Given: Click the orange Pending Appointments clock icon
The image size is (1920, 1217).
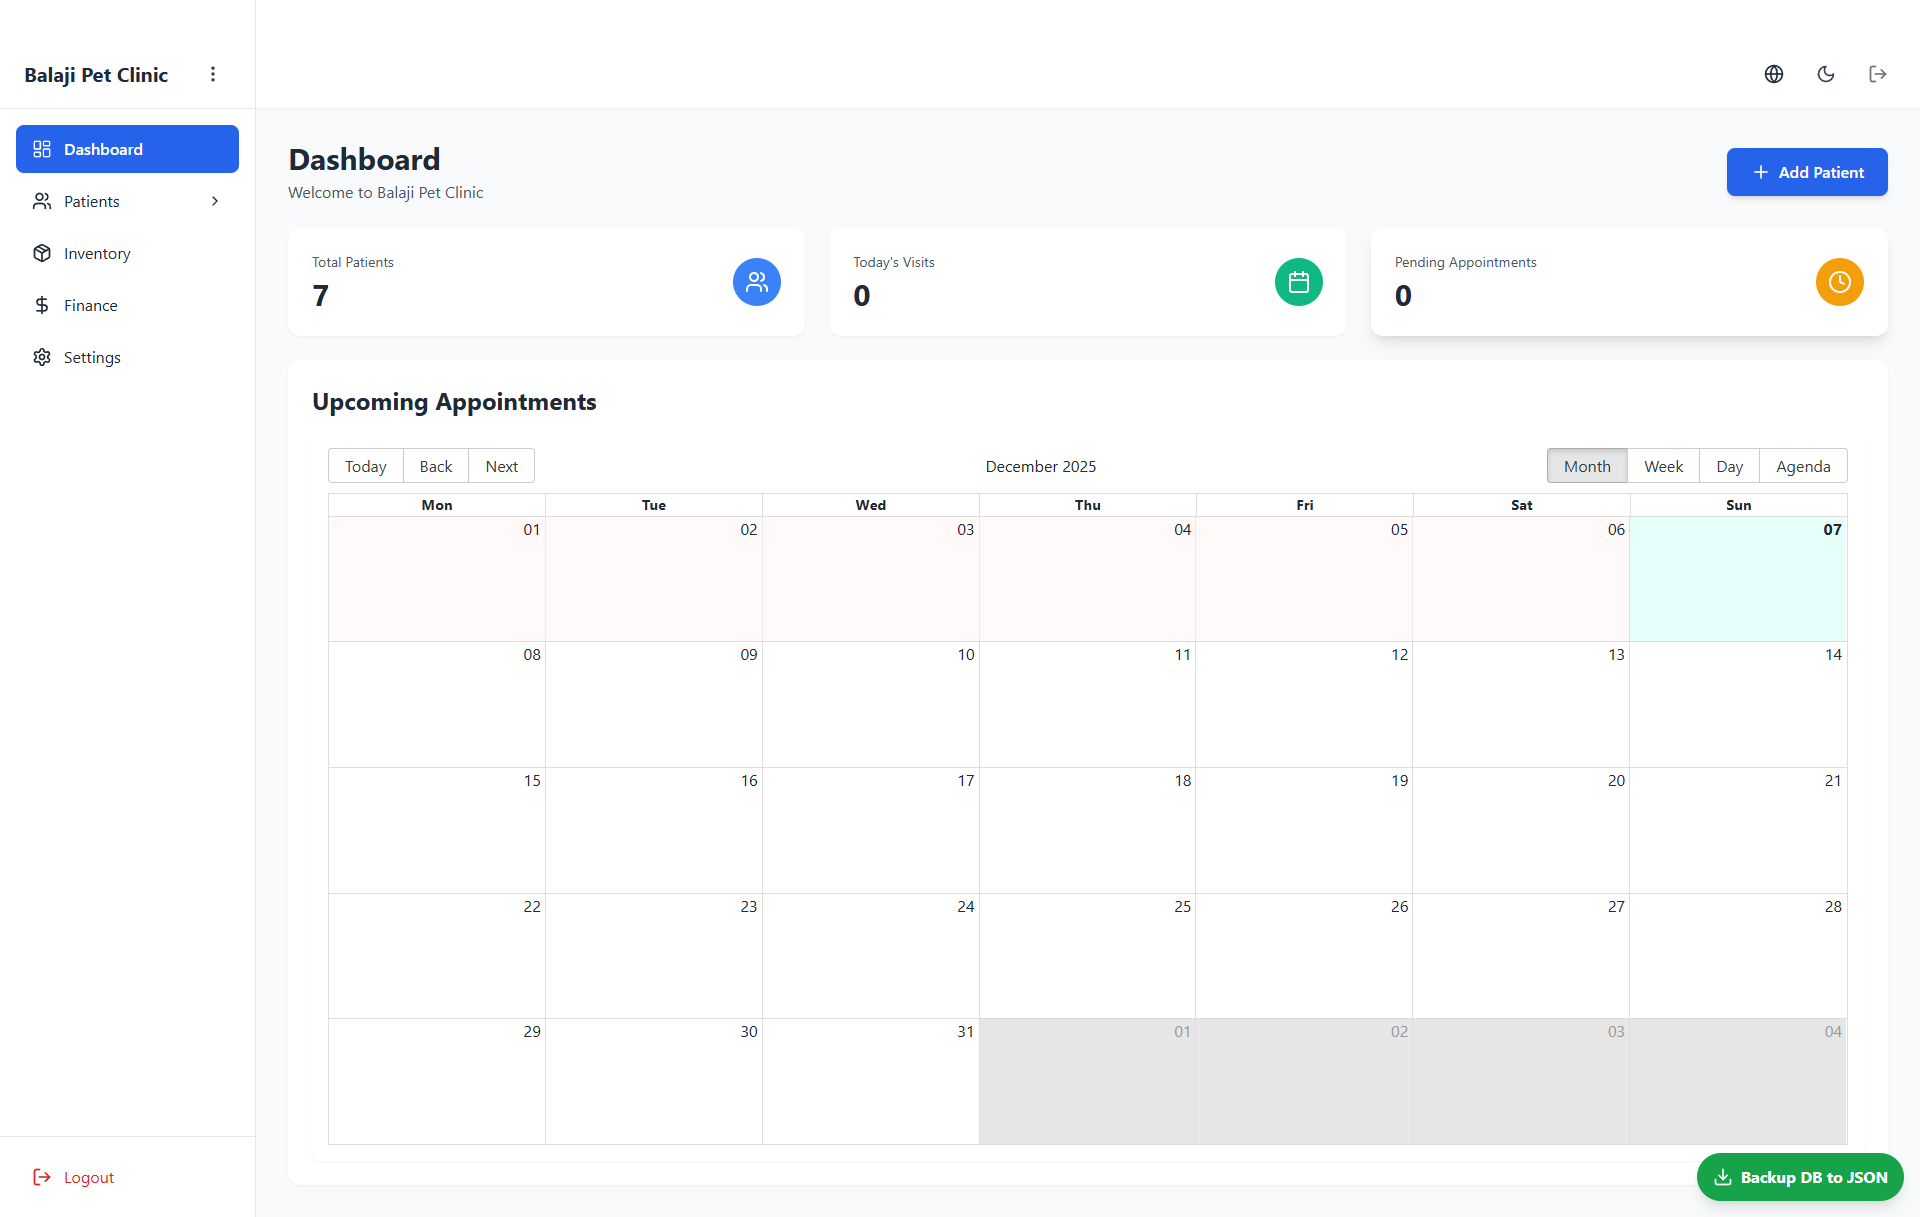Looking at the screenshot, I should [1839, 282].
